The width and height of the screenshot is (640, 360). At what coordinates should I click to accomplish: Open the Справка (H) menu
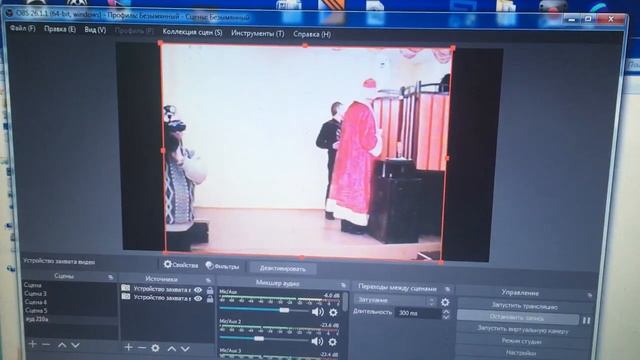[312, 34]
